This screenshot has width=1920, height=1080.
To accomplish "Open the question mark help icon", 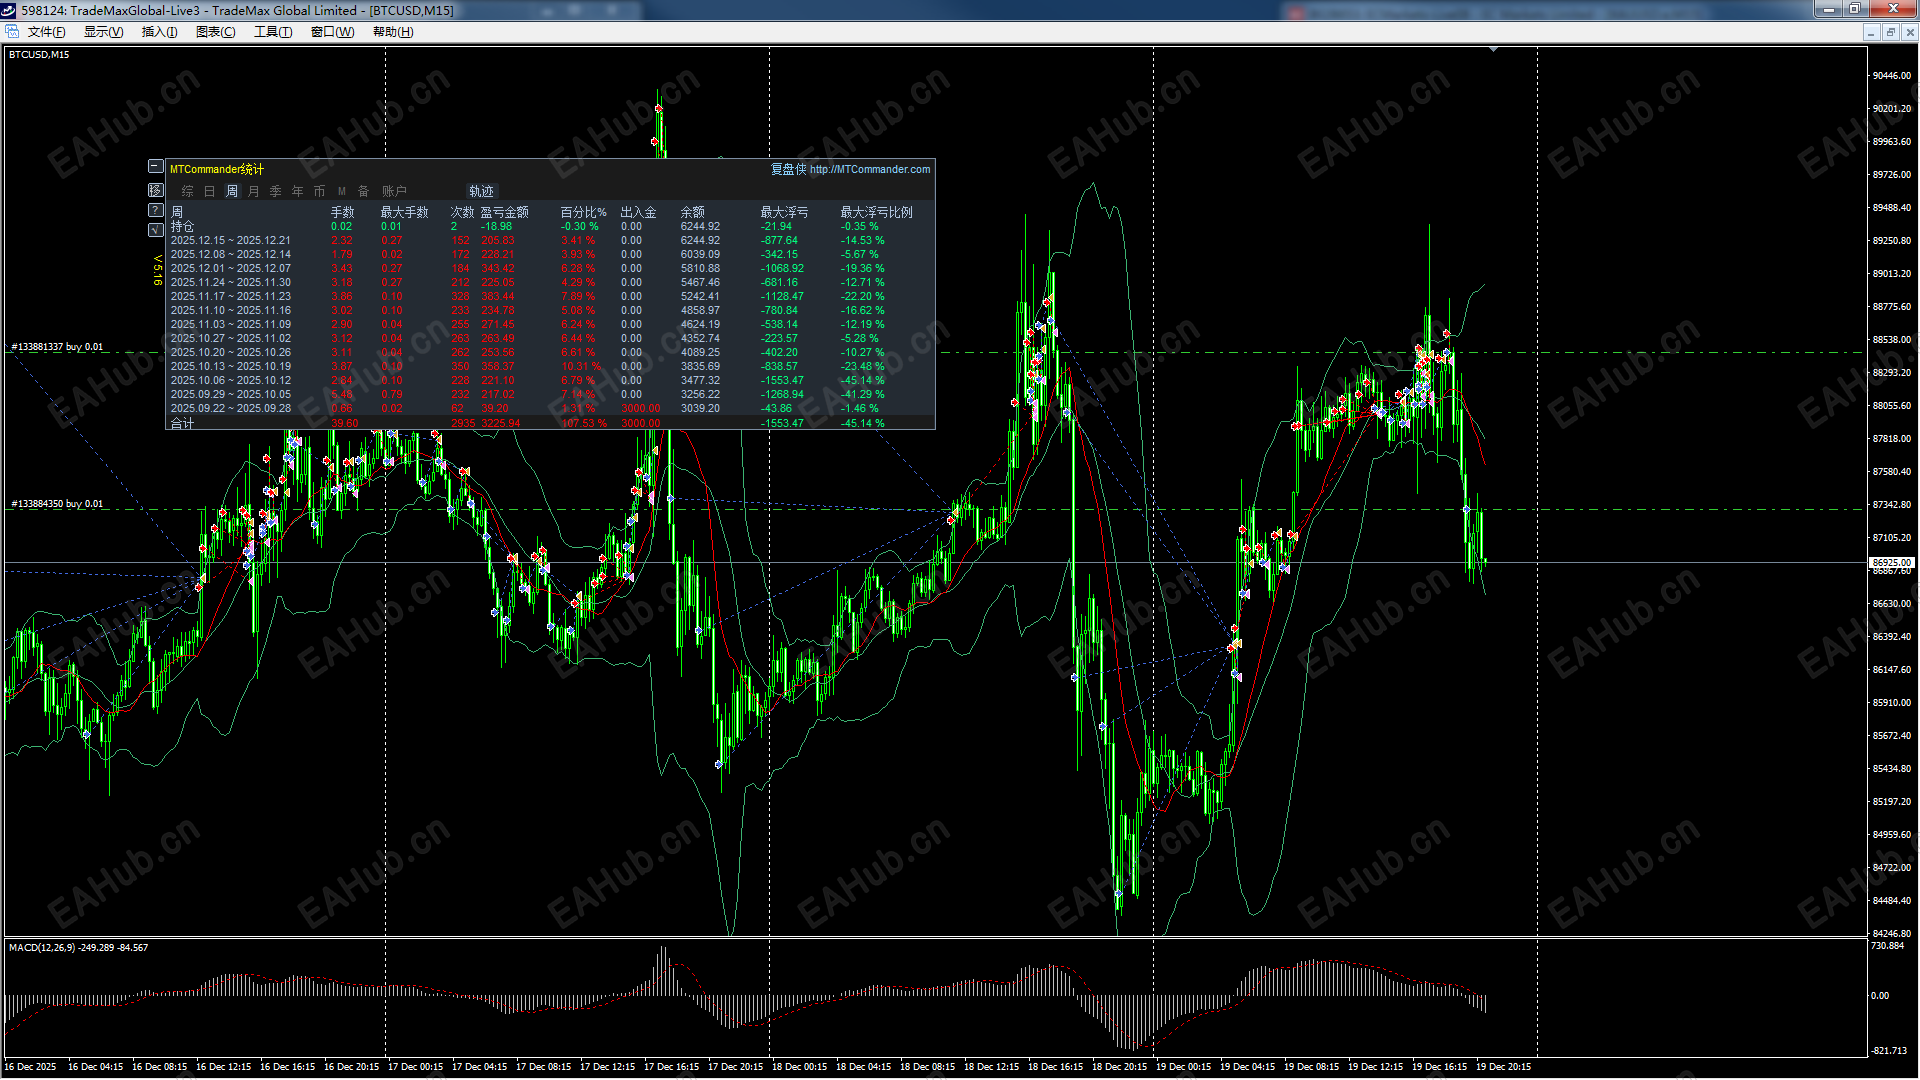I will coord(155,210).
